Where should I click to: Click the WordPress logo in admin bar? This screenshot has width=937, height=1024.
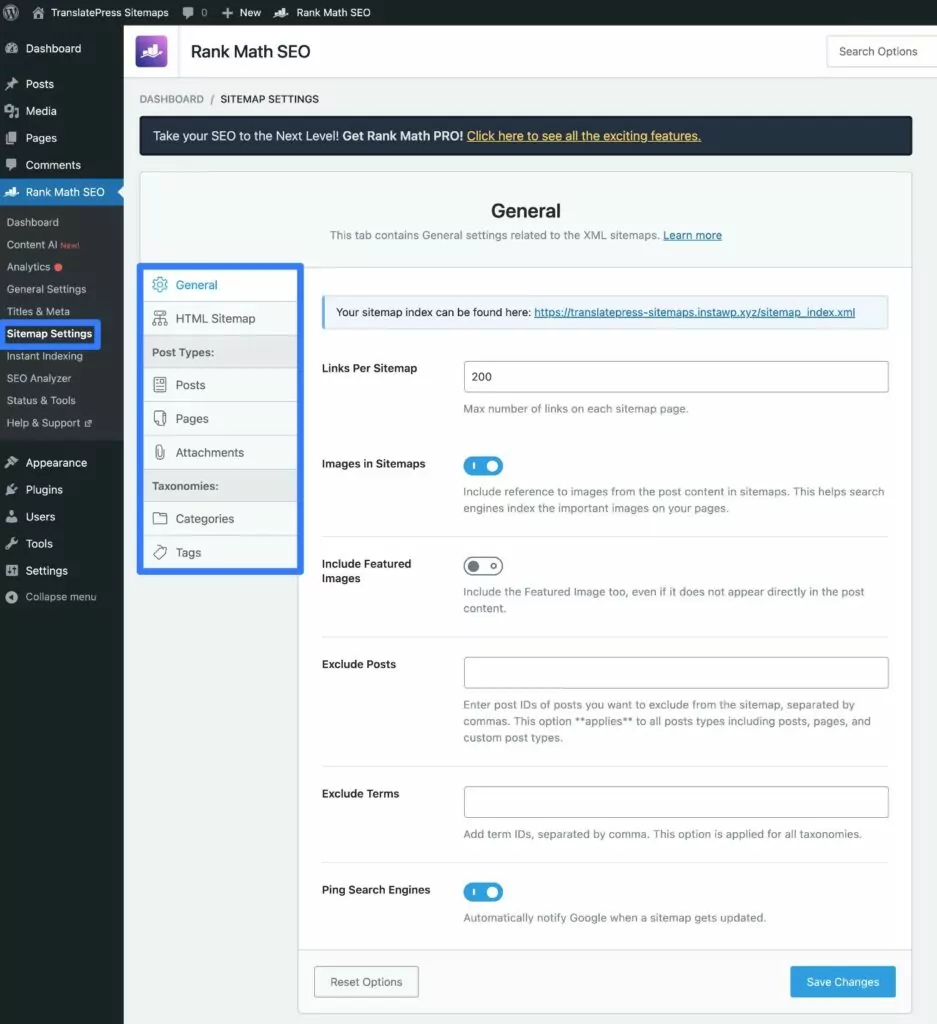click(10, 12)
